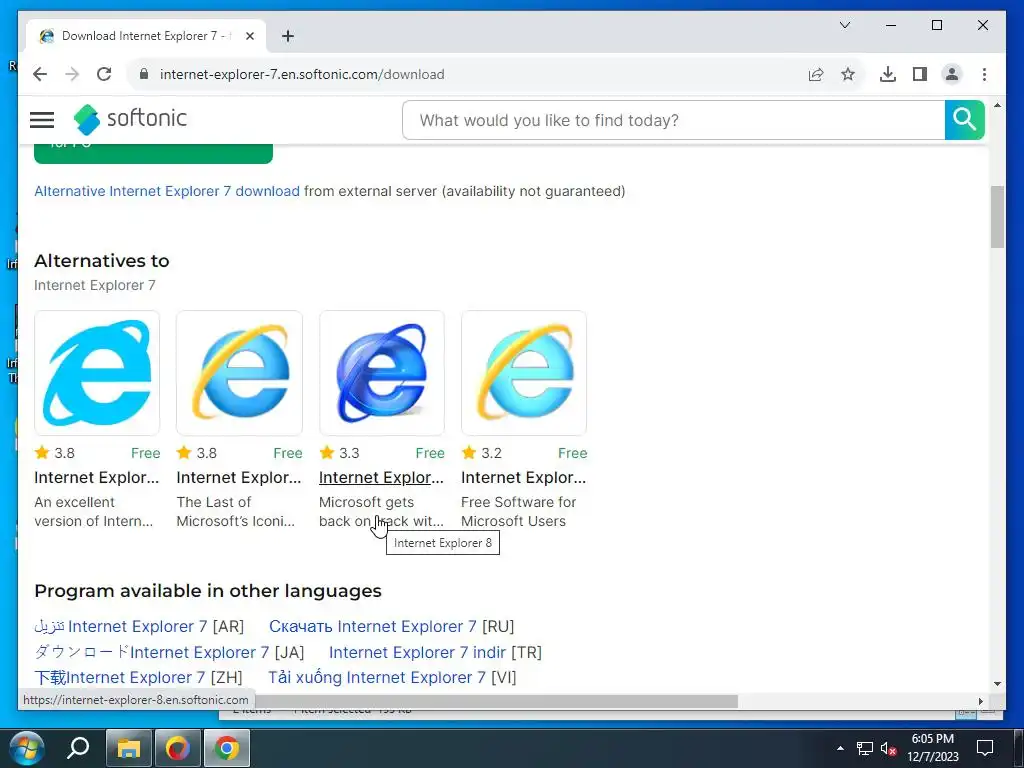Open network status tray icon
This screenshot has height=768, width=1024.
tap(865, 748)
